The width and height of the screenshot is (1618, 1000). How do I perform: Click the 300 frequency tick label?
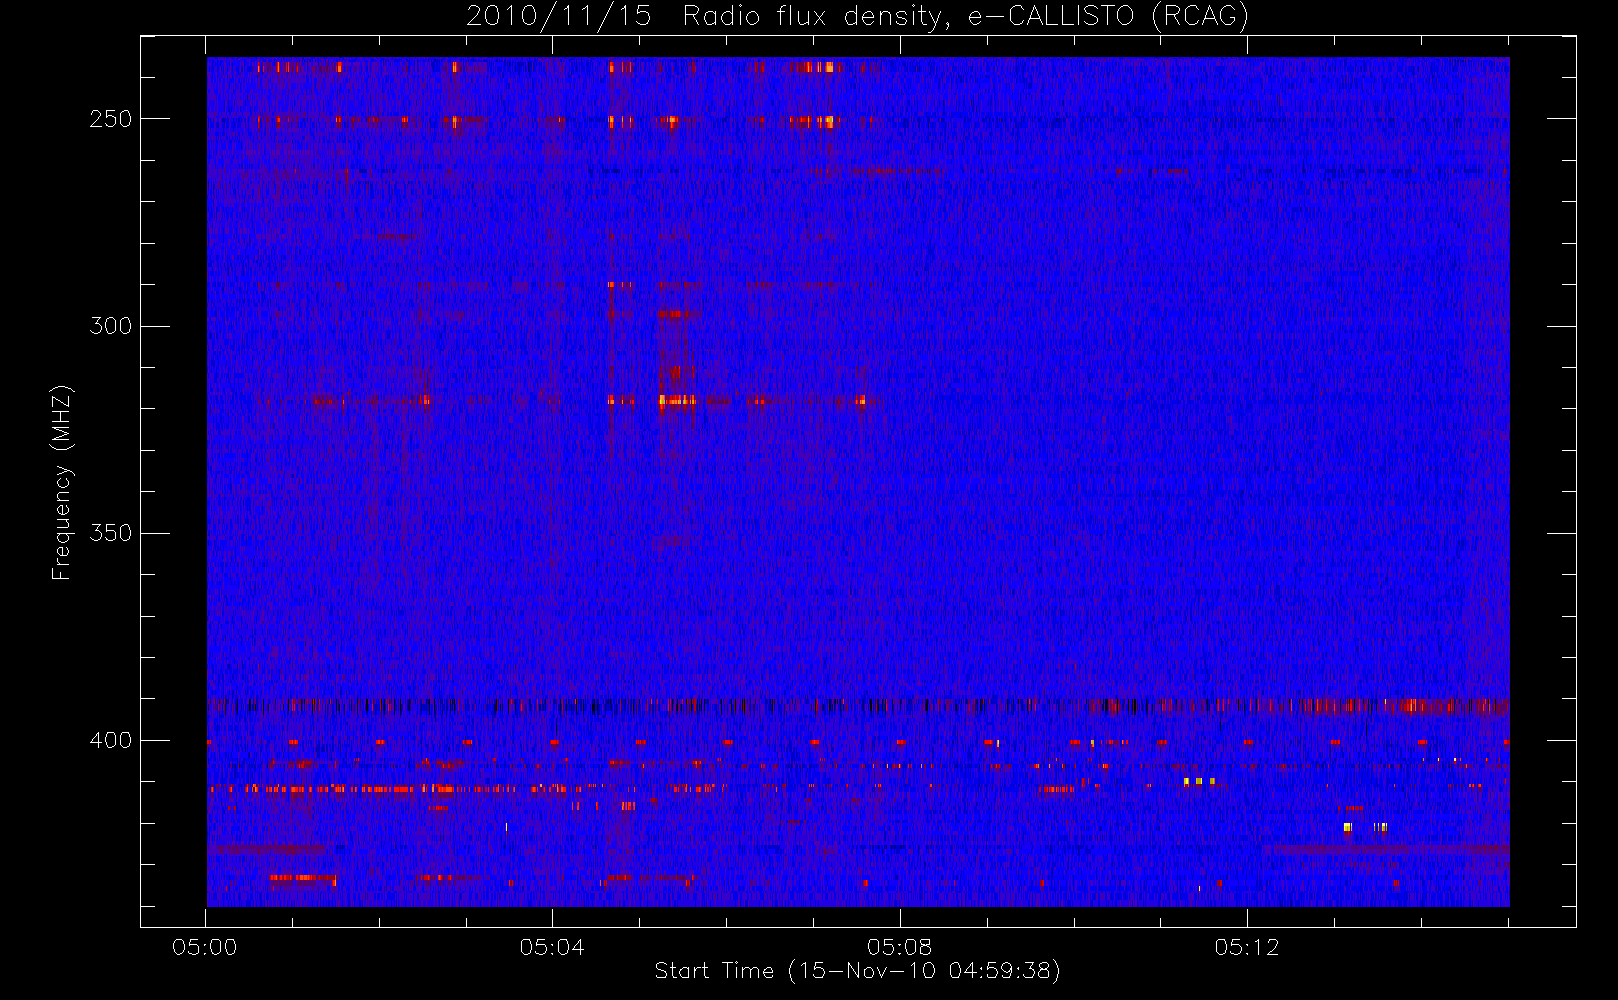pyautogui.click(x=111, y=326)
